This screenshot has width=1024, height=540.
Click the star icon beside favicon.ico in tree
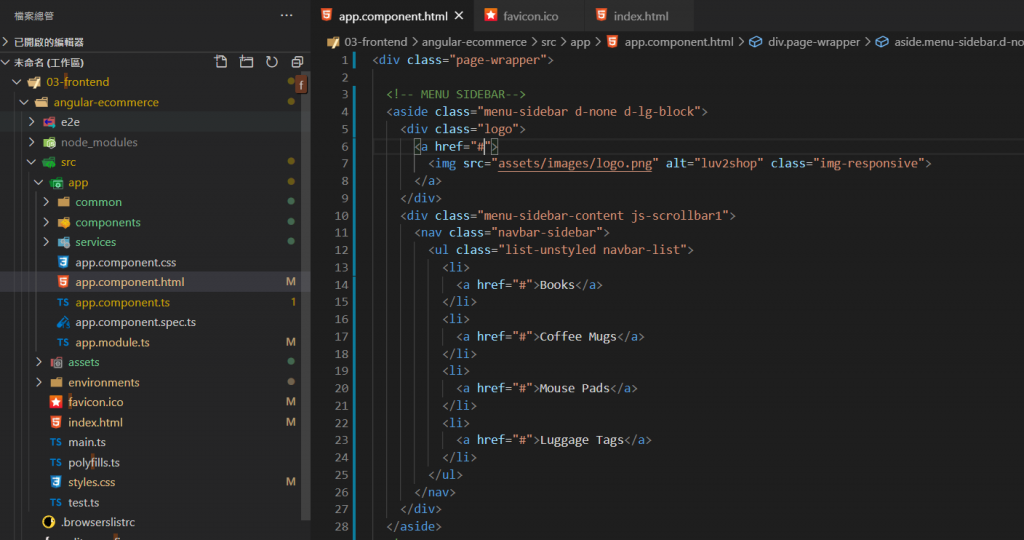tap(56, 402)
